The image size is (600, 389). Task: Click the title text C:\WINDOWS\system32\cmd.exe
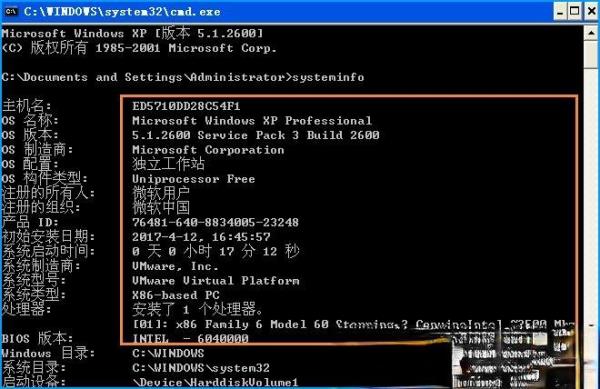tap(122, 12)
